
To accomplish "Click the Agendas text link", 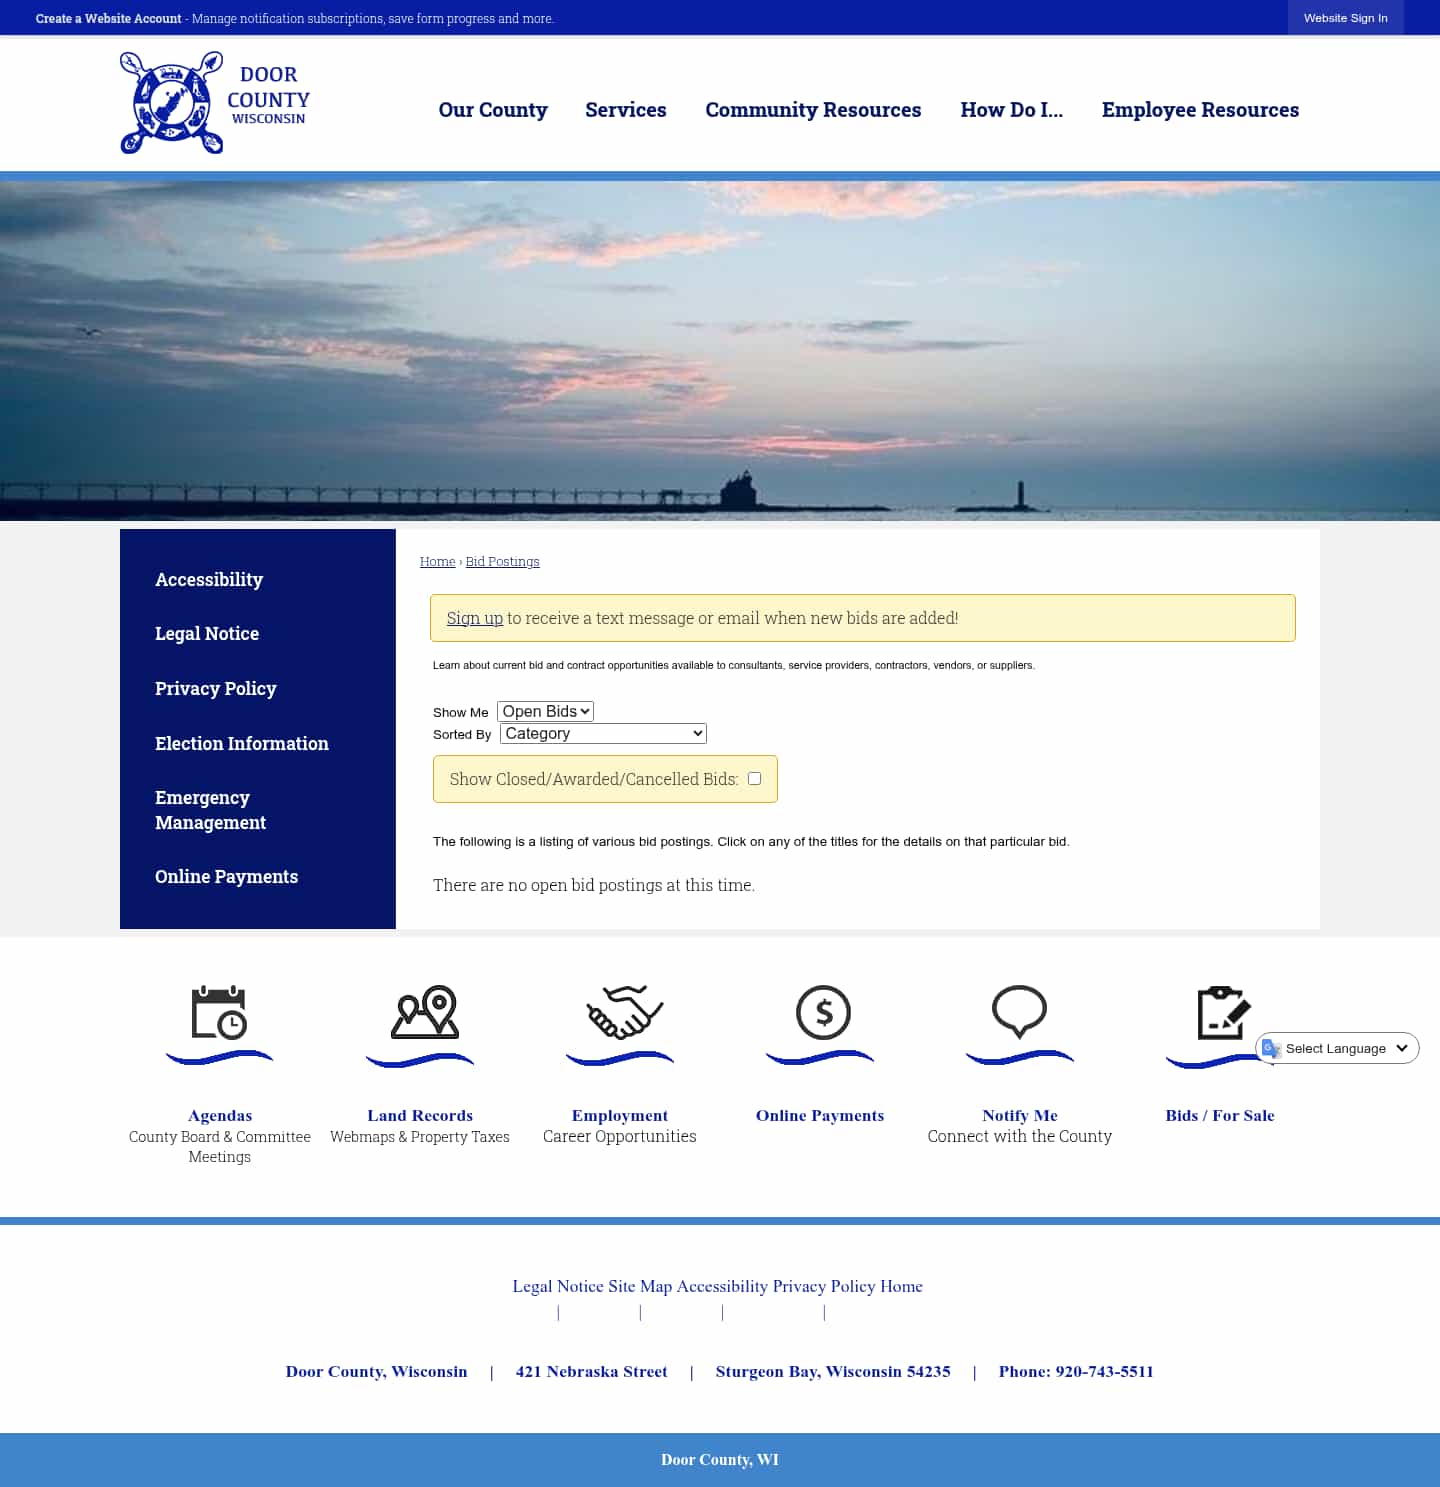I will click(x=220, y=1116).
